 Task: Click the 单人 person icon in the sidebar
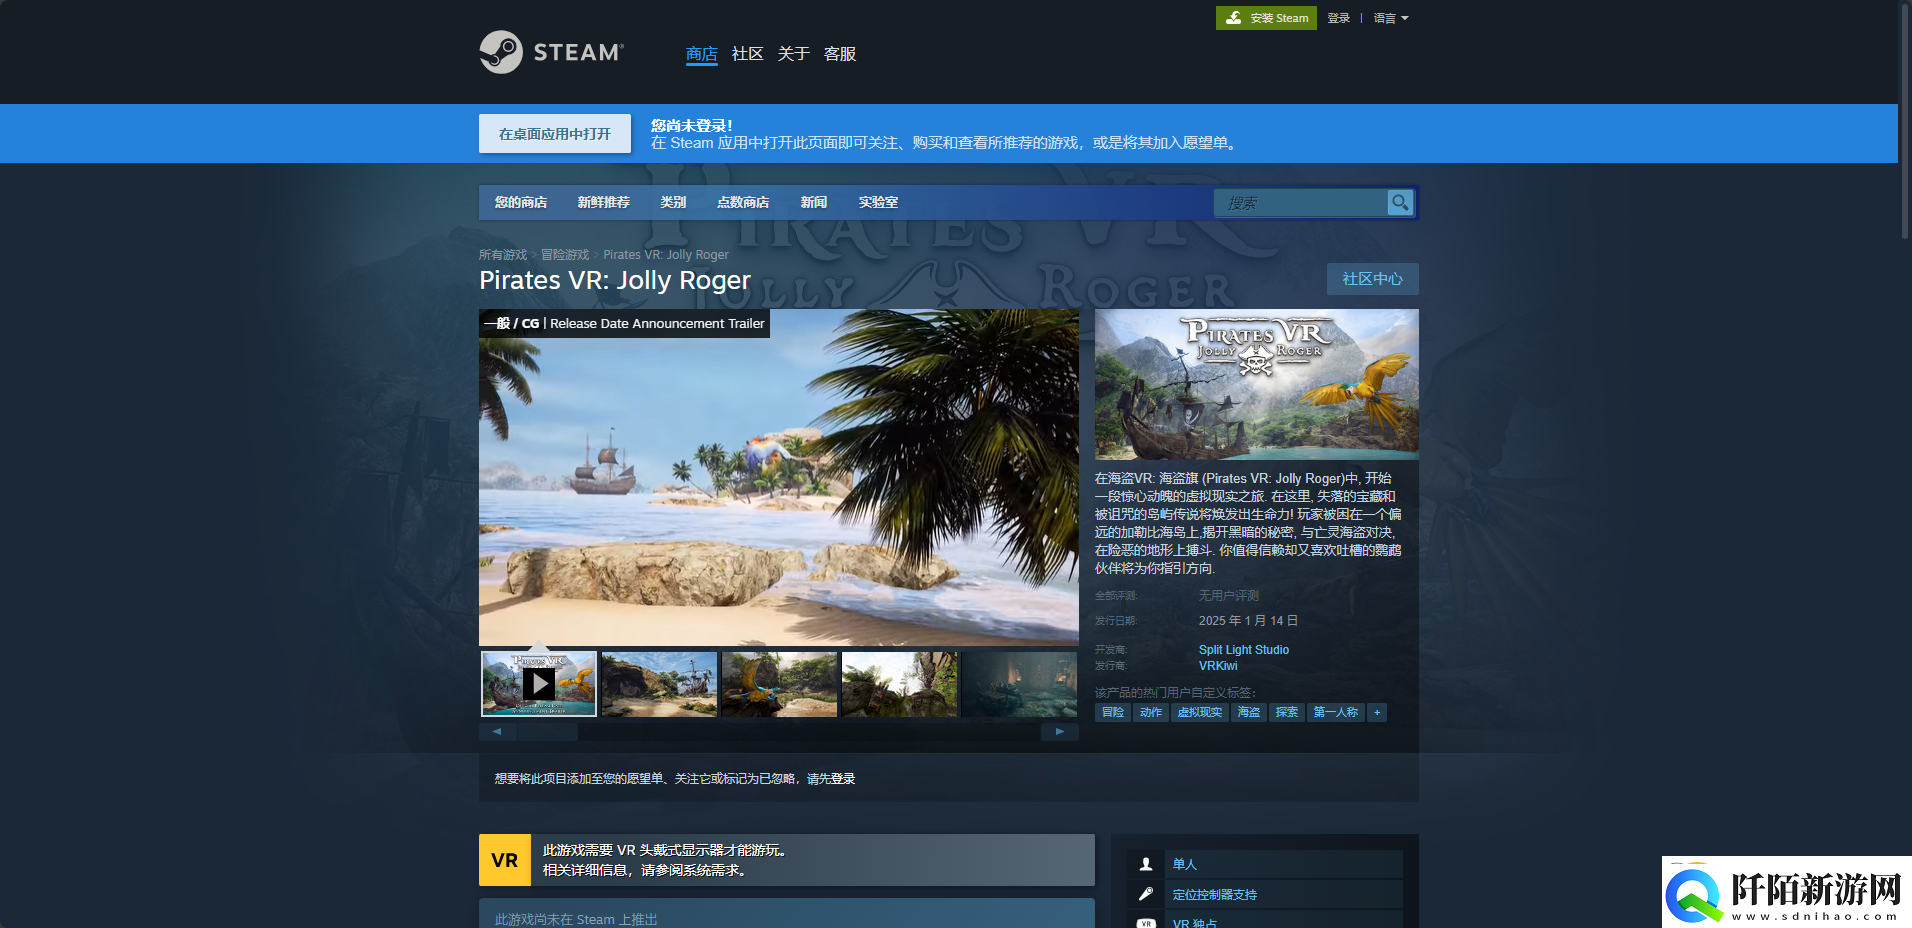(x=1146, y=863)
